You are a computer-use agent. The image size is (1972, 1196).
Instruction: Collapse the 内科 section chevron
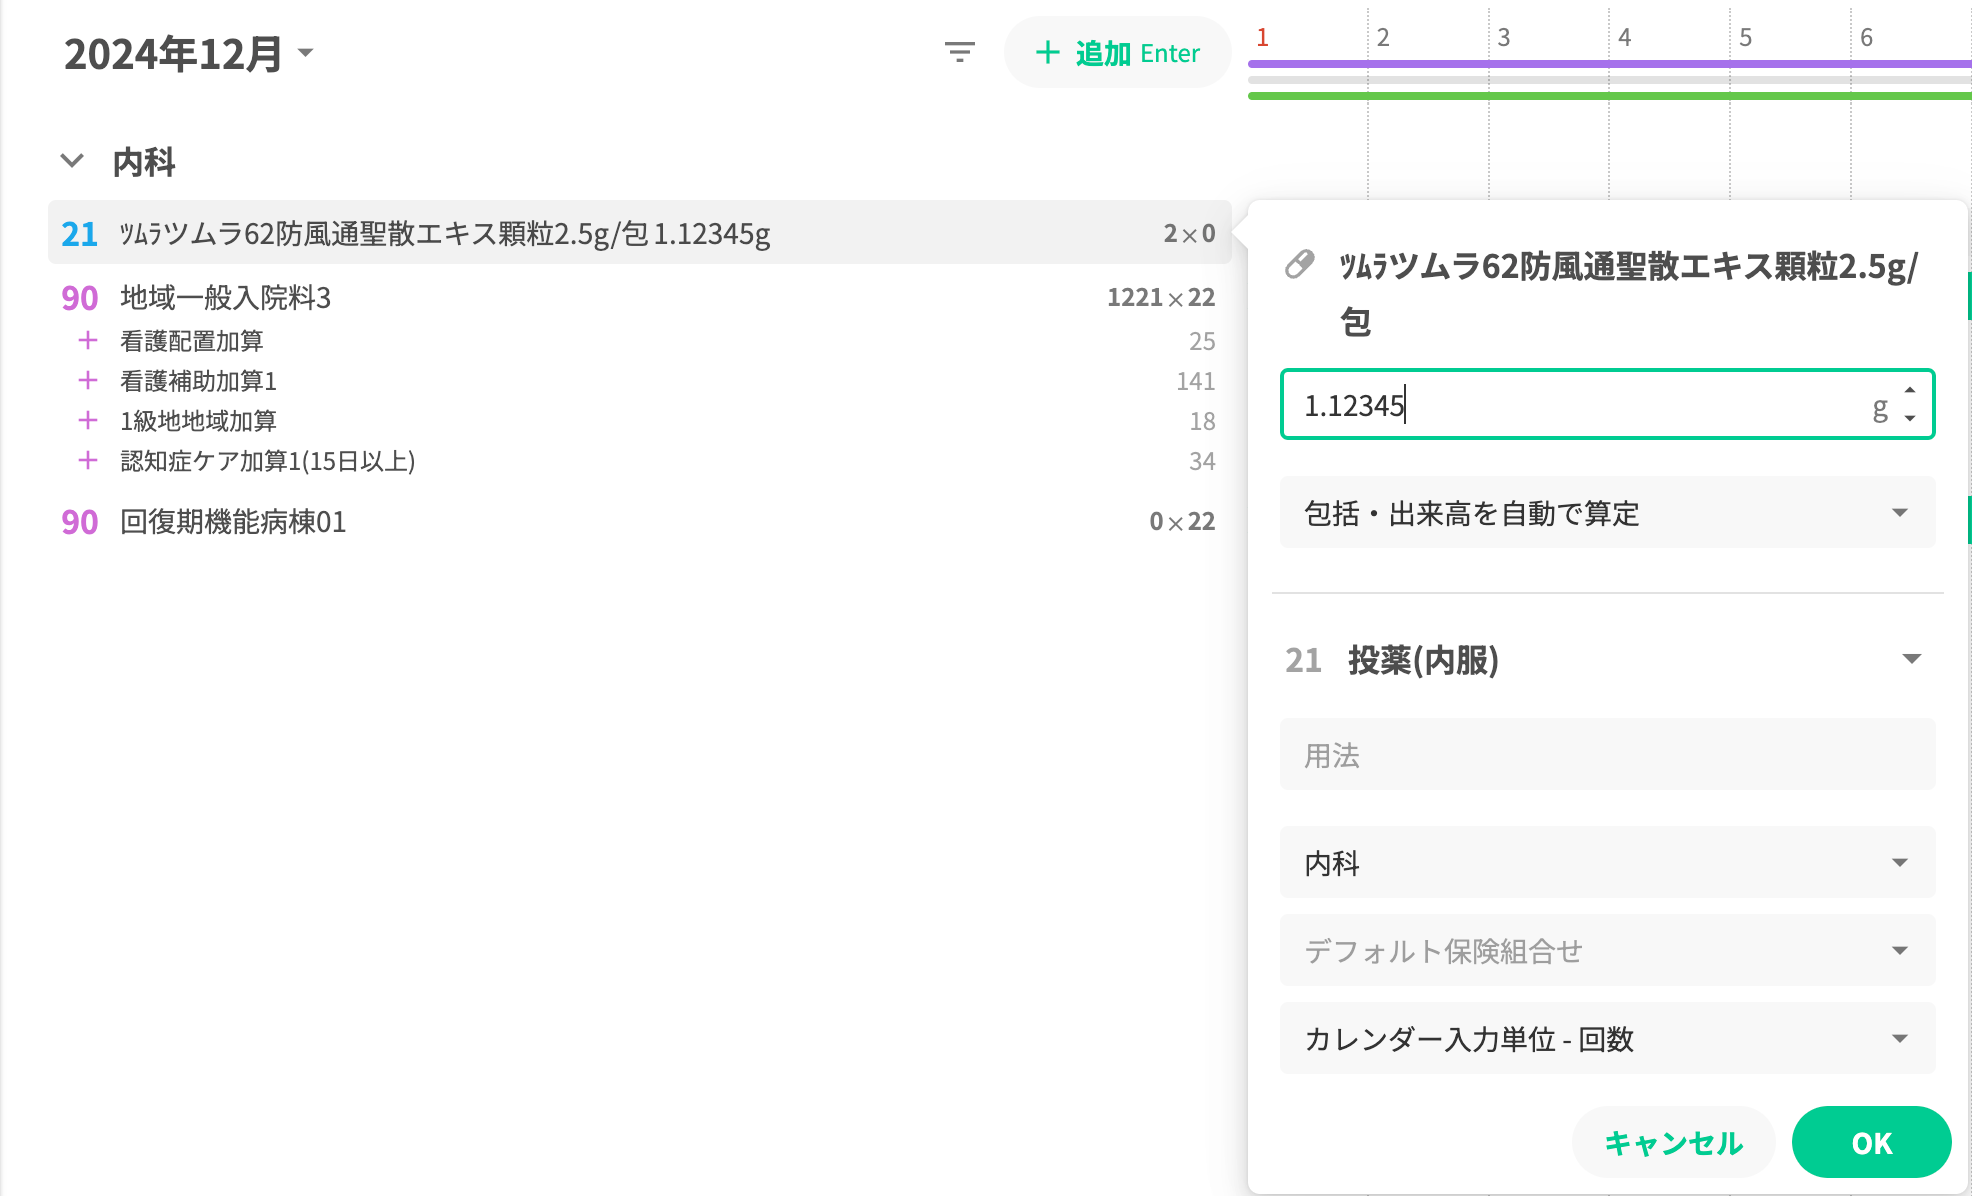pyautogui.click(x=72, y=161)
